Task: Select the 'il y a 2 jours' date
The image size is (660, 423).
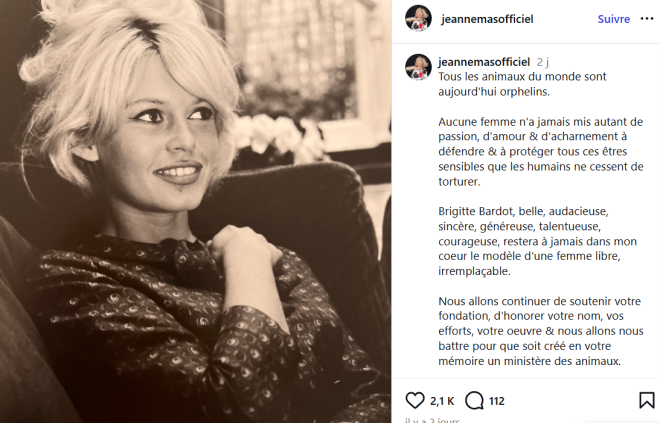Action: click(432, 420)
